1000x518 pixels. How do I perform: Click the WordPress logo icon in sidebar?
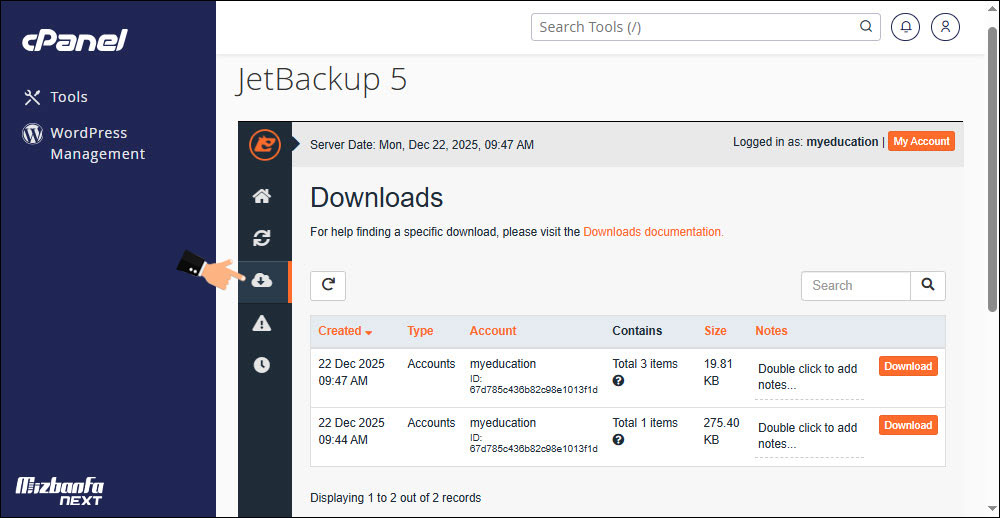(x=32, y=133)
